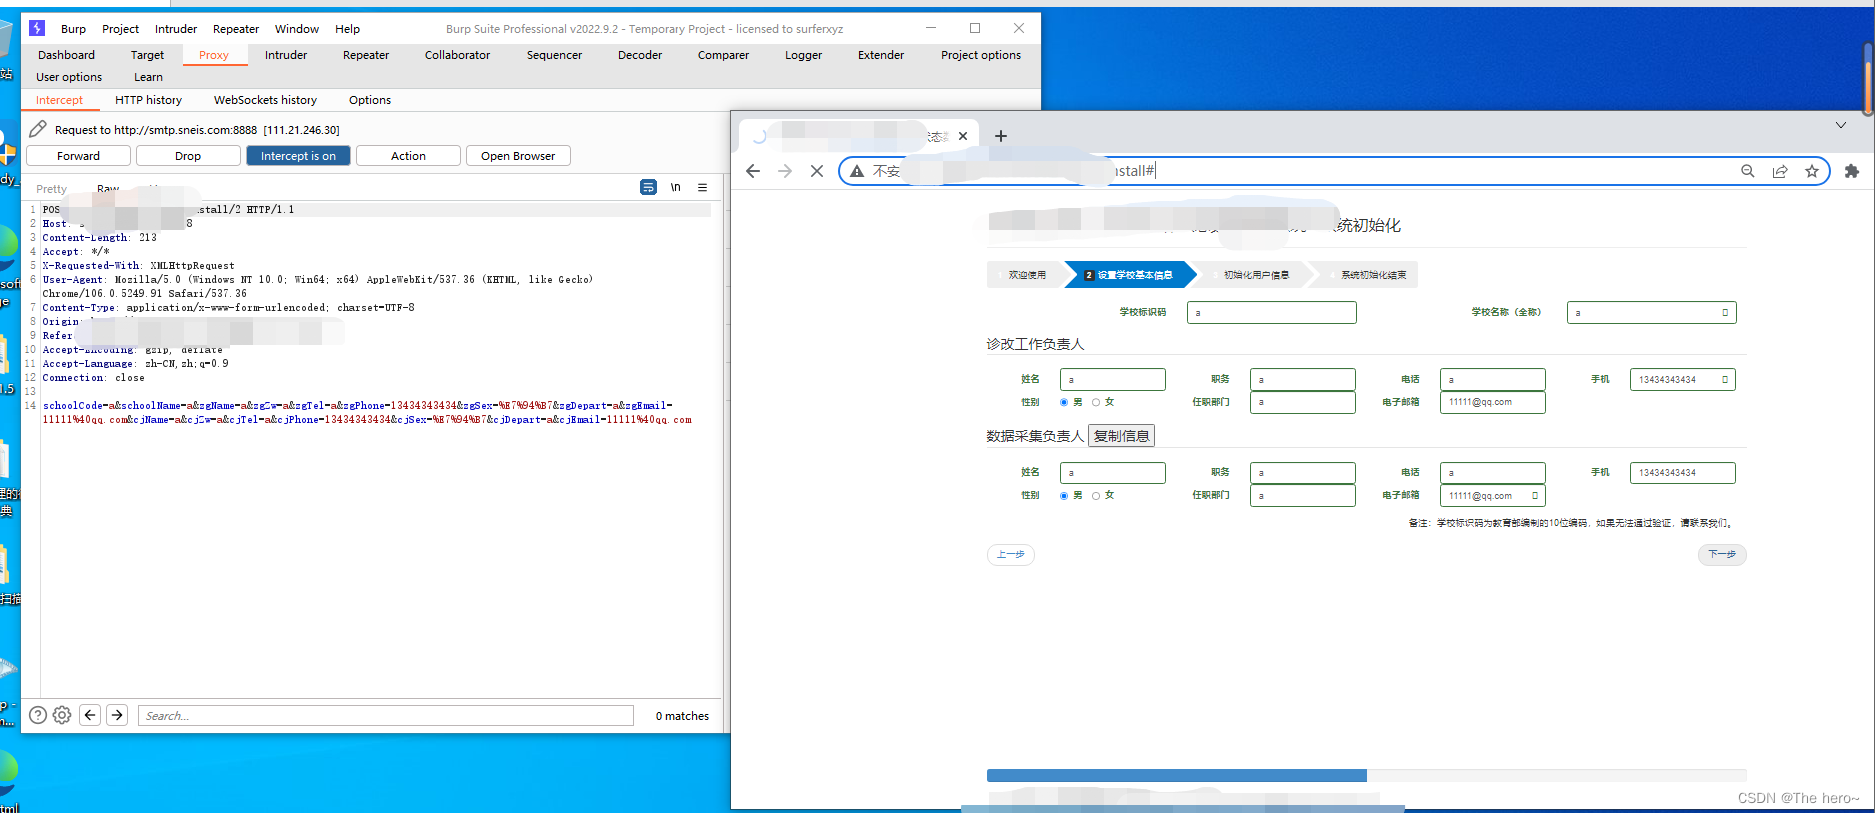Click the 下一步 next step button
This screenshot has width=1875, height=813.
pyautogui.click(x=1722, y=554)
